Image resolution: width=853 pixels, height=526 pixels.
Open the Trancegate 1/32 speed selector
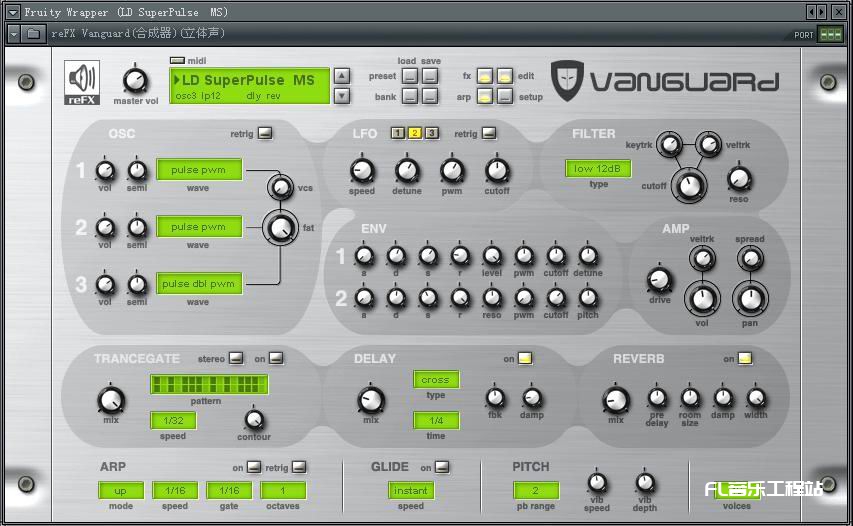(173, 420)
